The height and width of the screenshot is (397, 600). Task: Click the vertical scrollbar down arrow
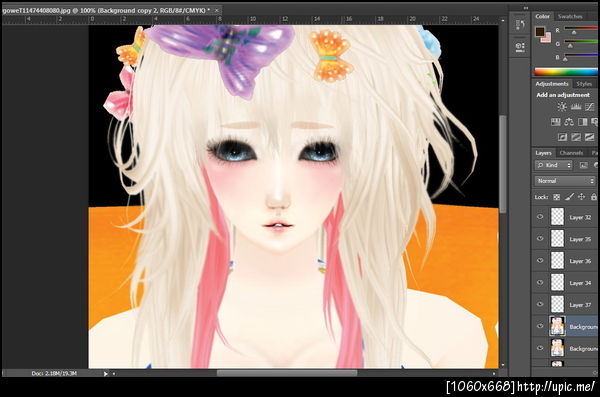click(x=503, y=365)
